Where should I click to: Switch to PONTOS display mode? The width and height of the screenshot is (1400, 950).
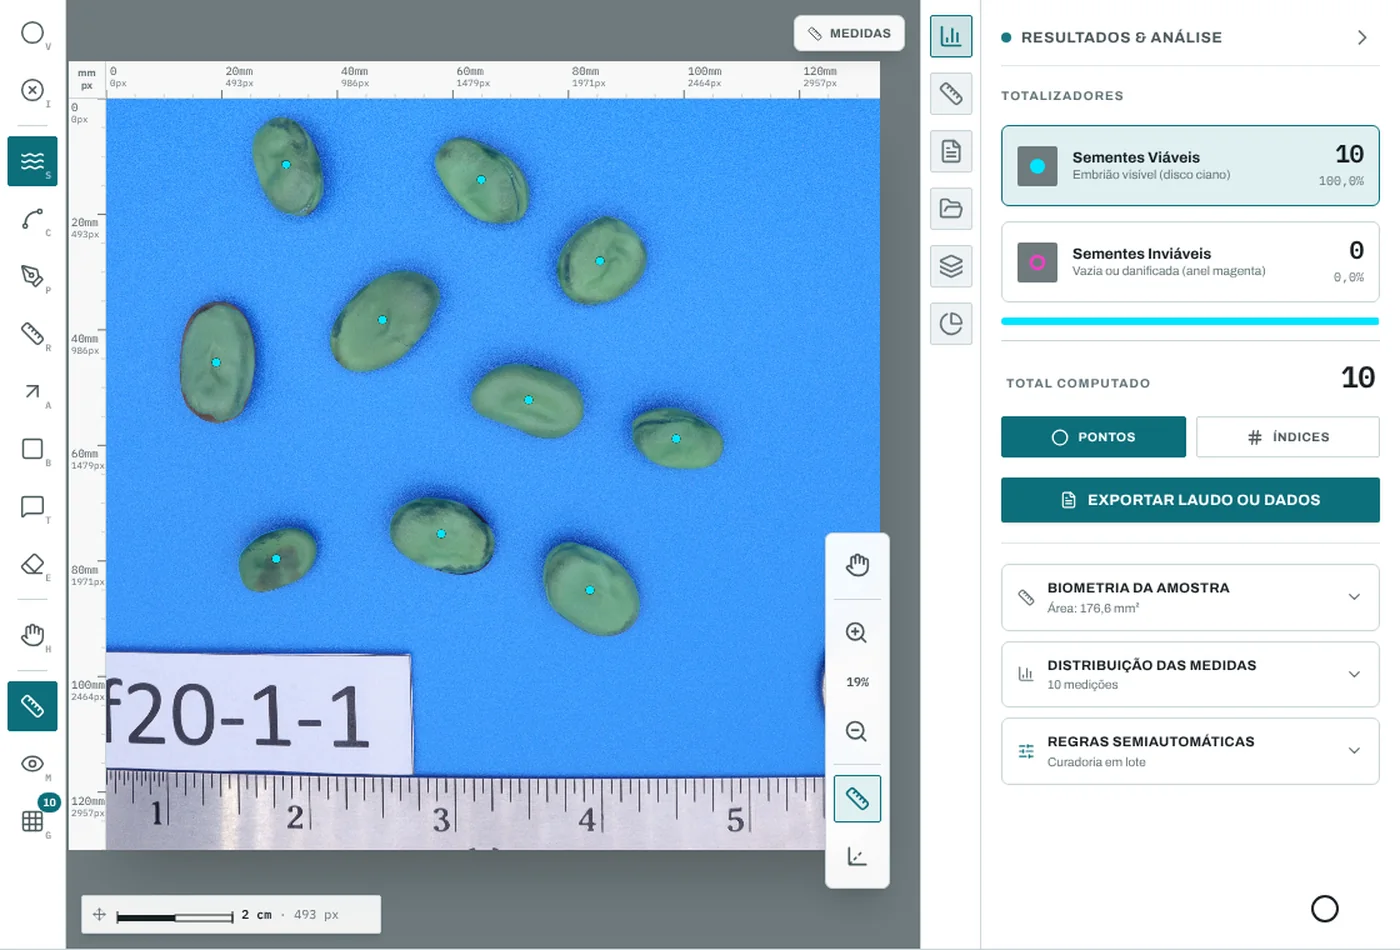[x=1093, y=437]
